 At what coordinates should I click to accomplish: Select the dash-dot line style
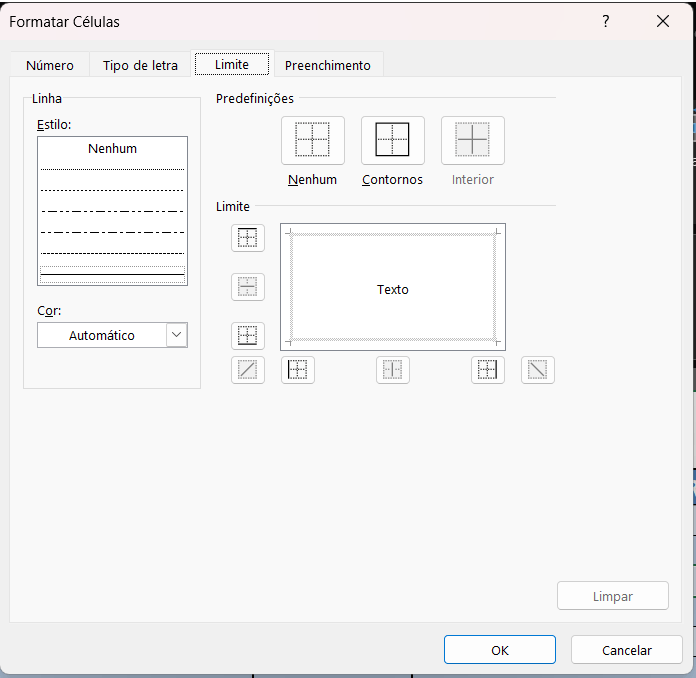(x=112, y=232)
